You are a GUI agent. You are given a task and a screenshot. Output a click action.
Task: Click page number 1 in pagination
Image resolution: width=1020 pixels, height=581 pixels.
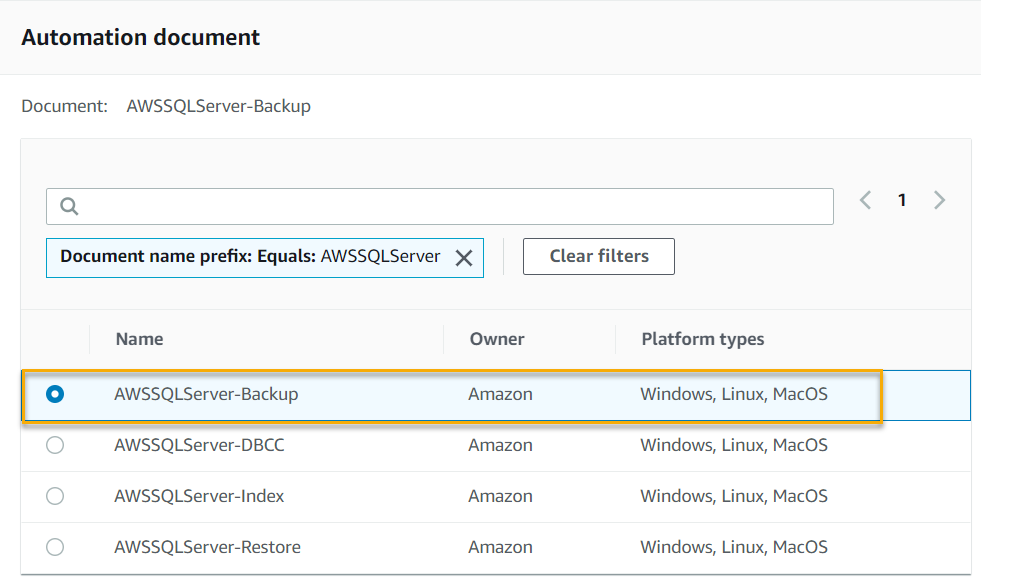pyautogui.click(x=902, y=200)
